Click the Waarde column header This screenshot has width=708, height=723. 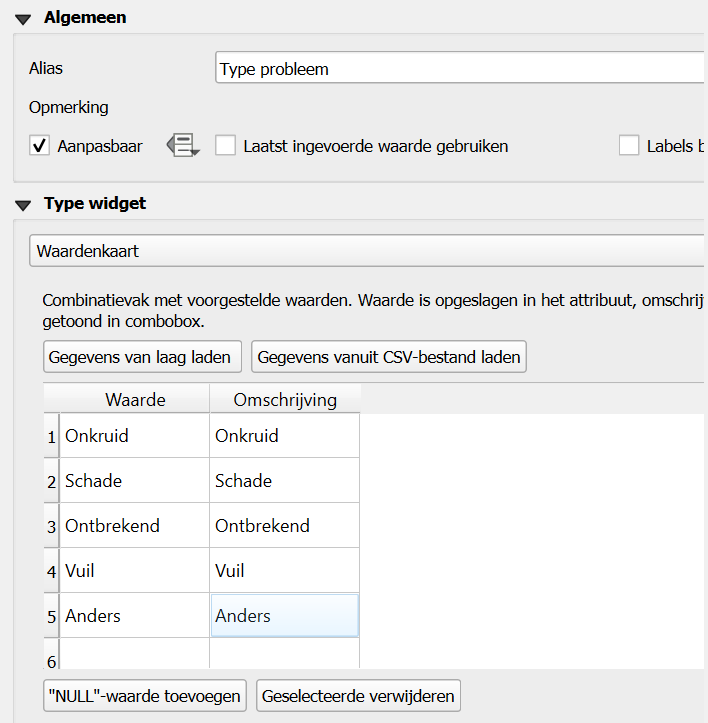(x=135, y=400)
